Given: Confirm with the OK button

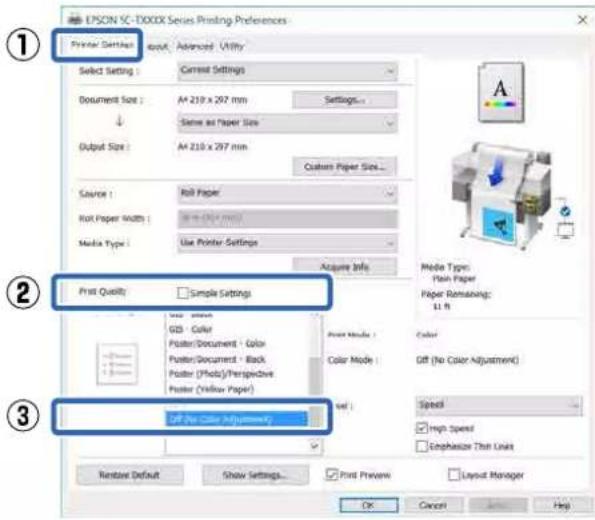Looking at the screenshot, I should pos(369,505).
